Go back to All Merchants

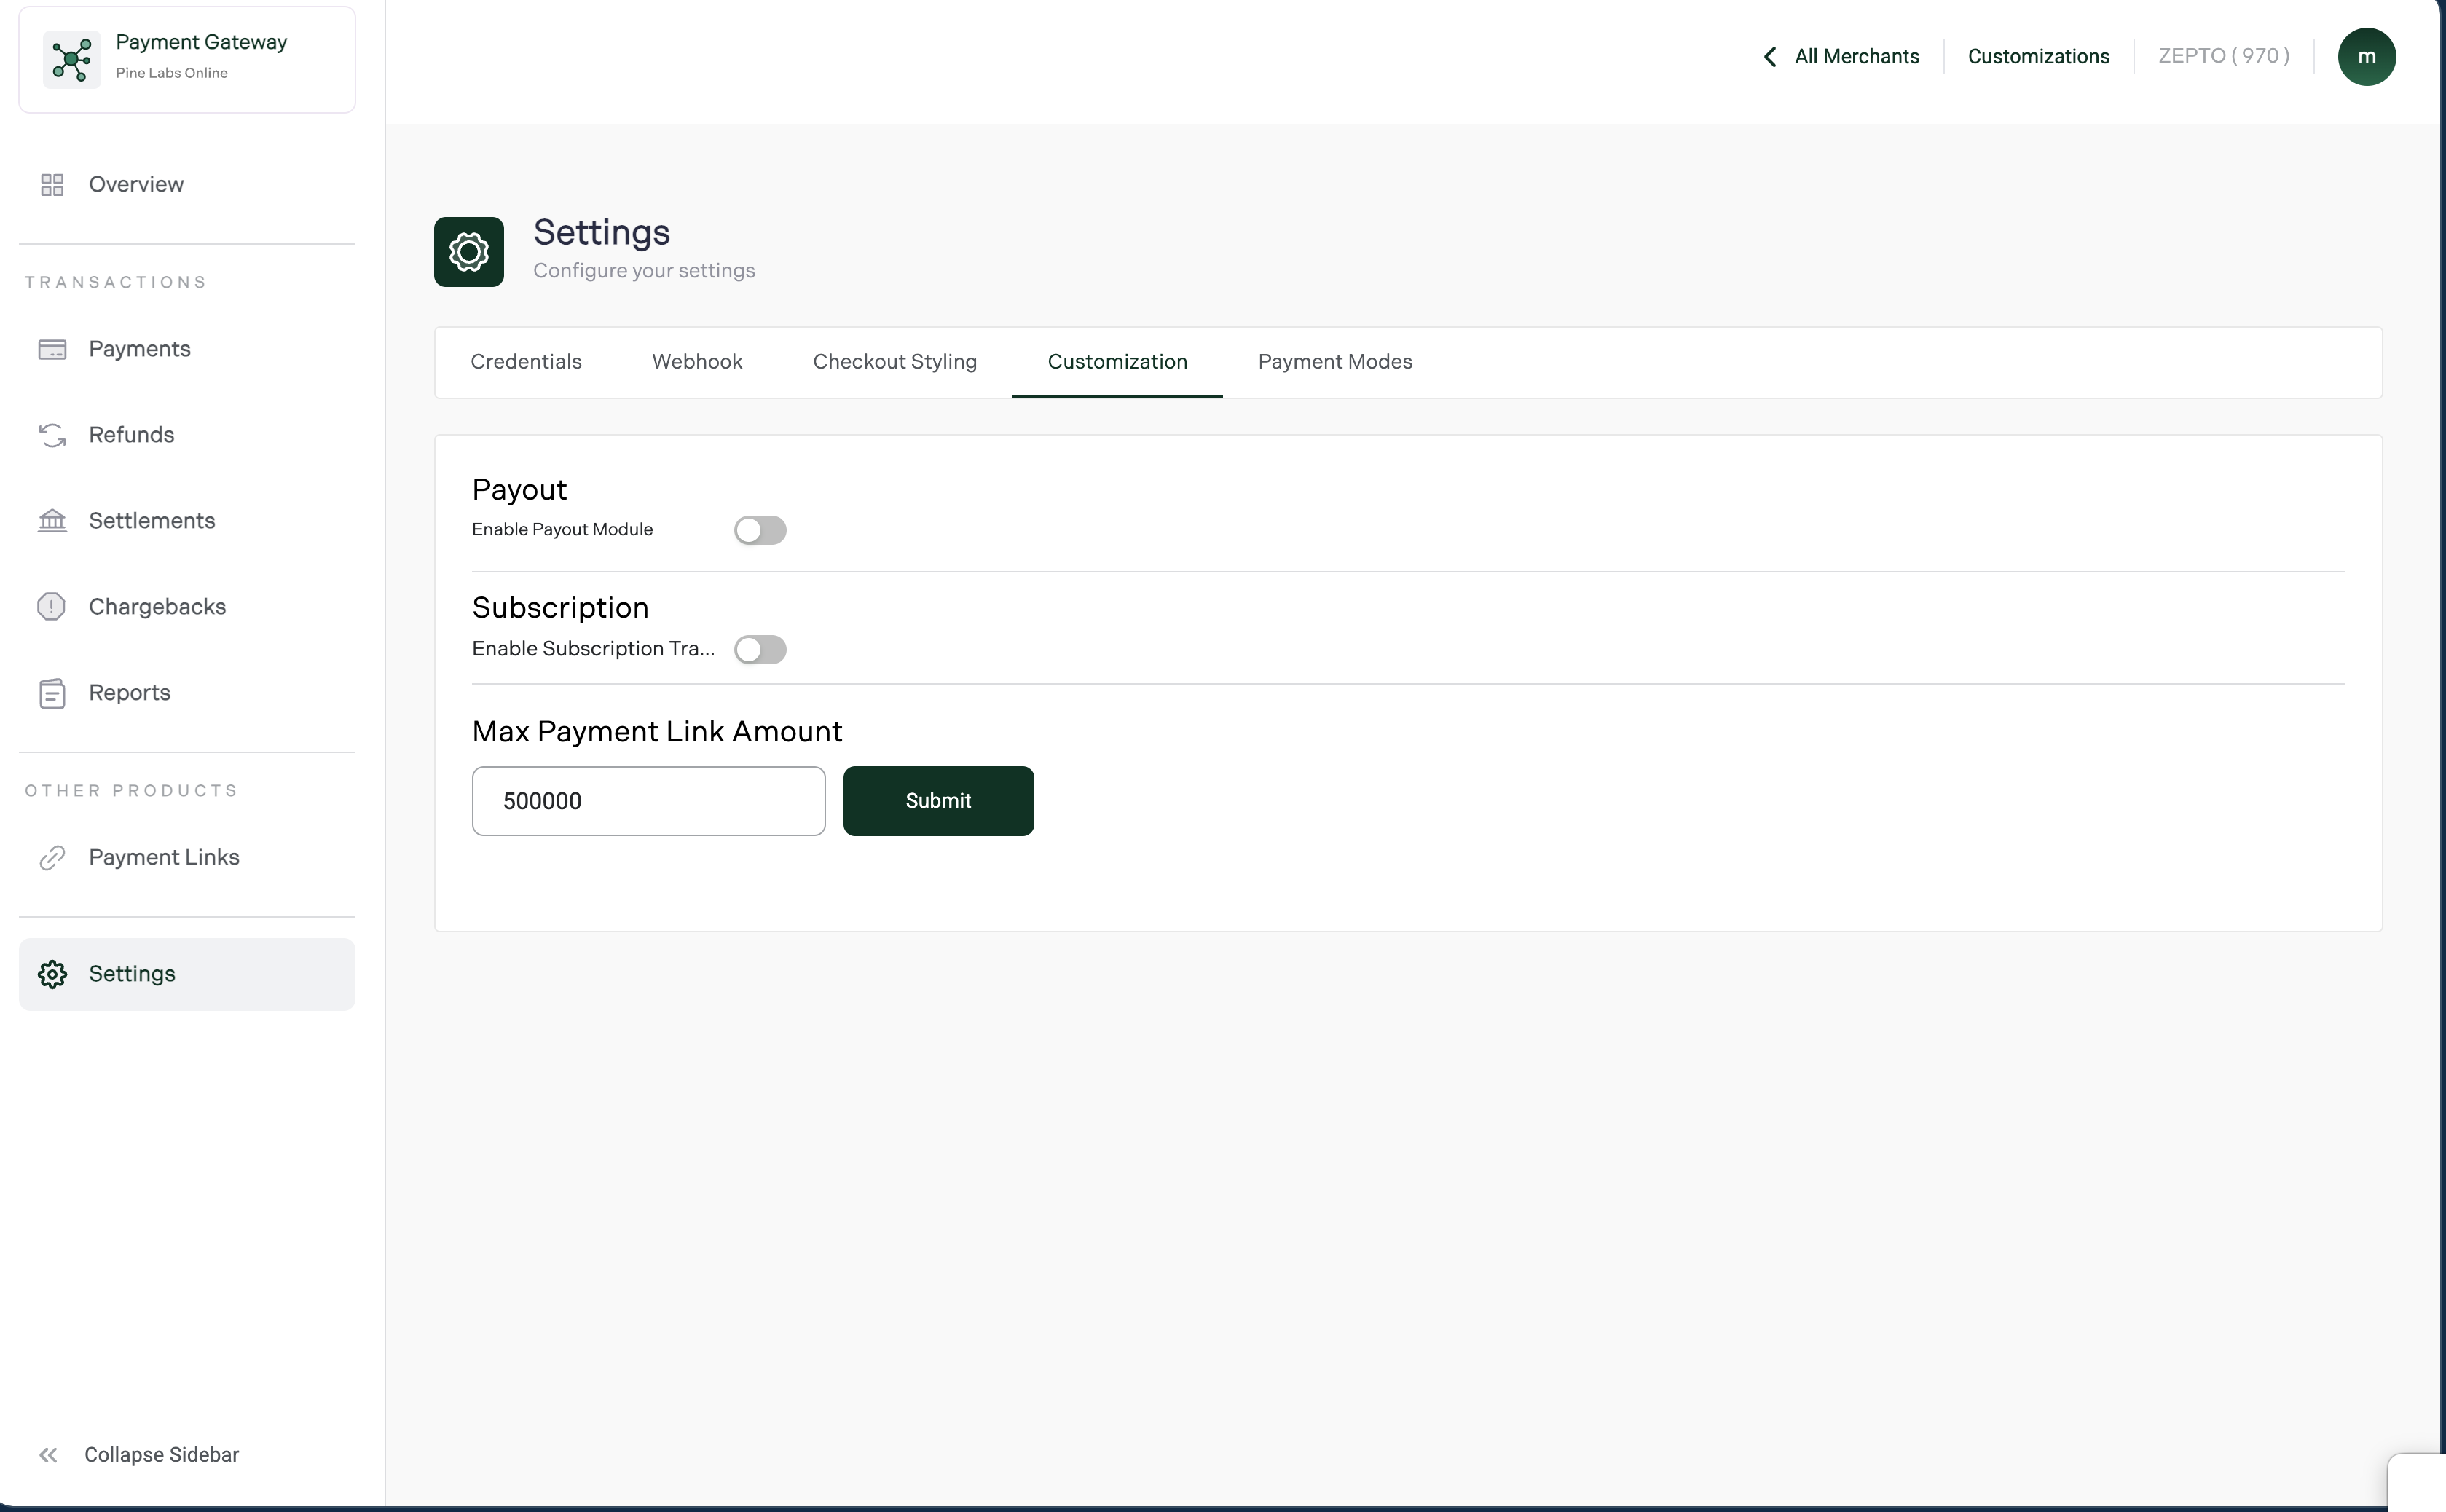click(x=1840, y=57)
